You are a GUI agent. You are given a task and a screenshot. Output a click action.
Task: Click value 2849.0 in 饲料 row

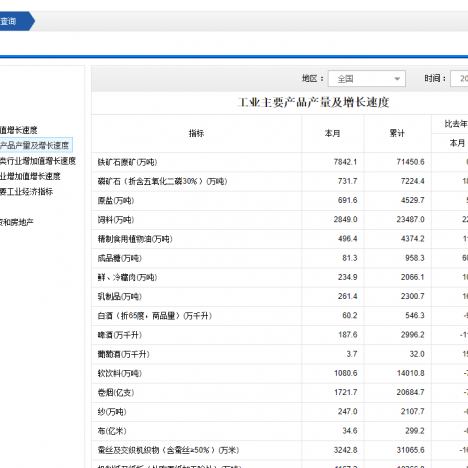tap(345, 220)
